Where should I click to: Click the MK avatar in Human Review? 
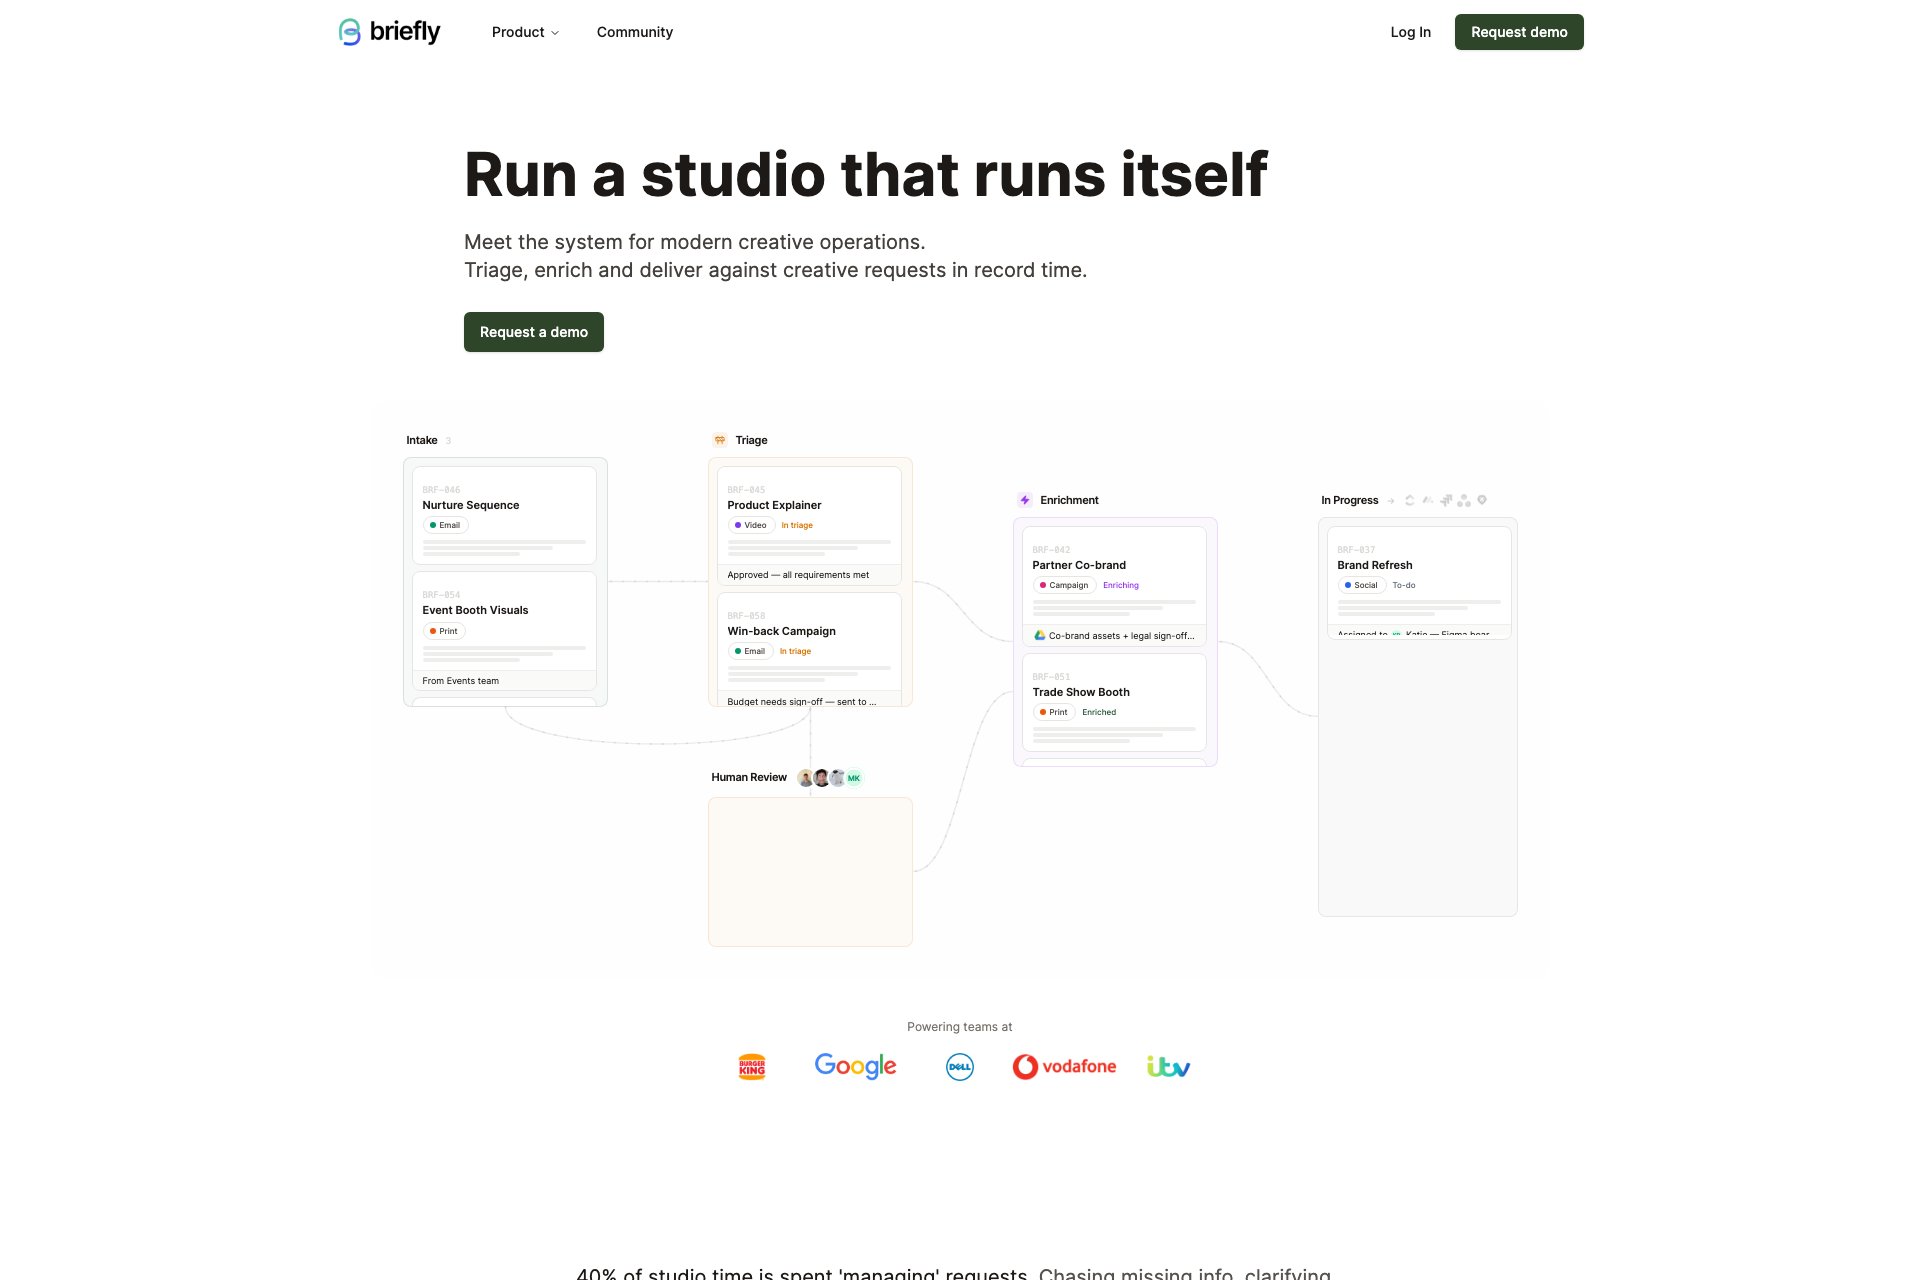click(854, 778)
